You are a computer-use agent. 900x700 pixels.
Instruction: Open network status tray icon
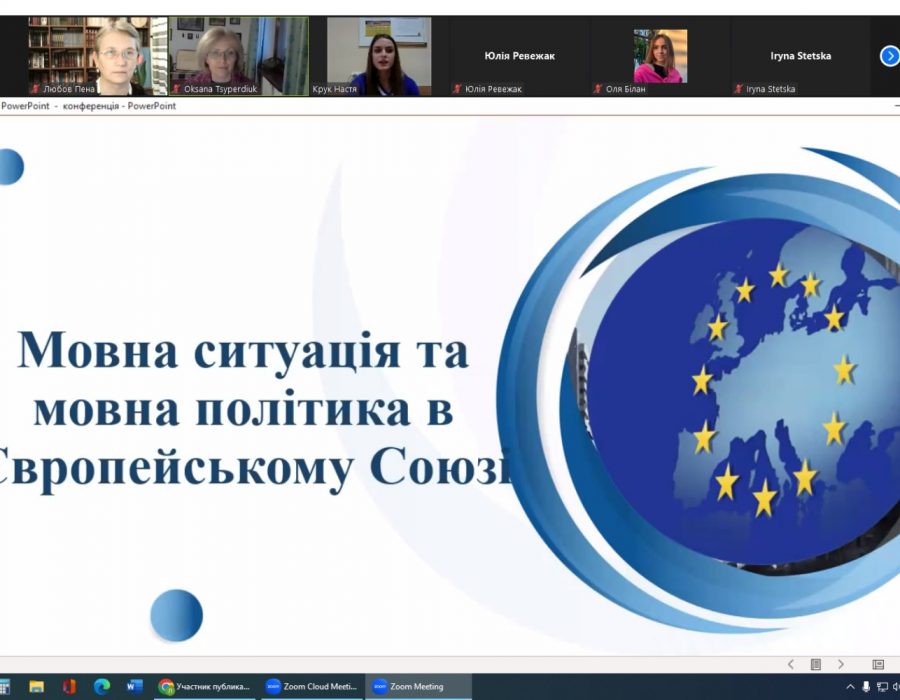[x=882, y=687]
